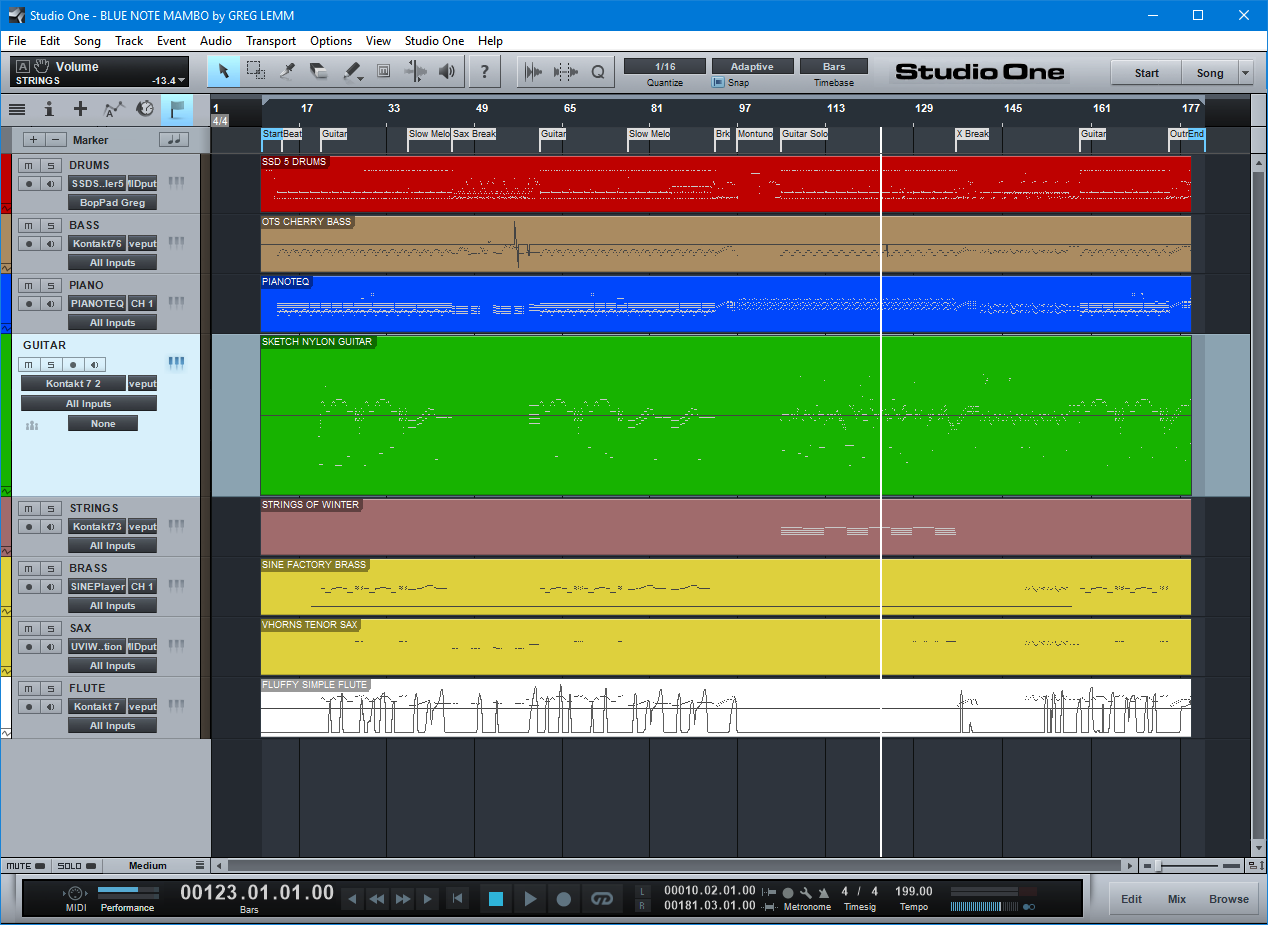Open the Kontakt76 instrument selector on BASS

pyautogui.click(x=97, y=243)
